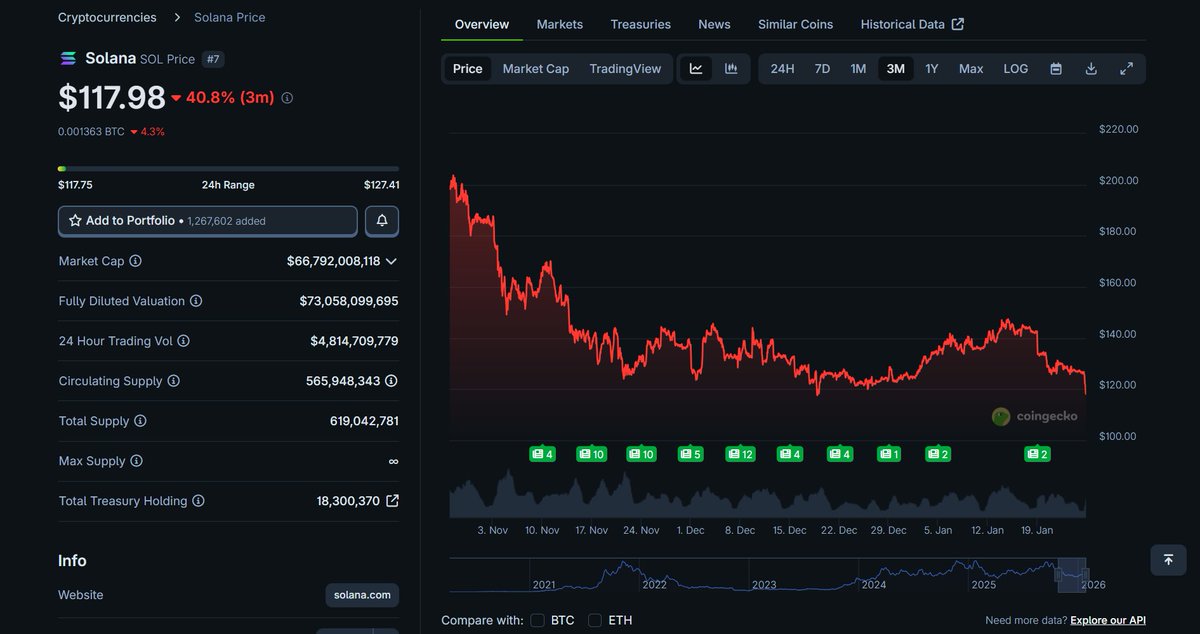
Task: Click the info icon after 565,948,343 value
Action: [x=391, y=381]
